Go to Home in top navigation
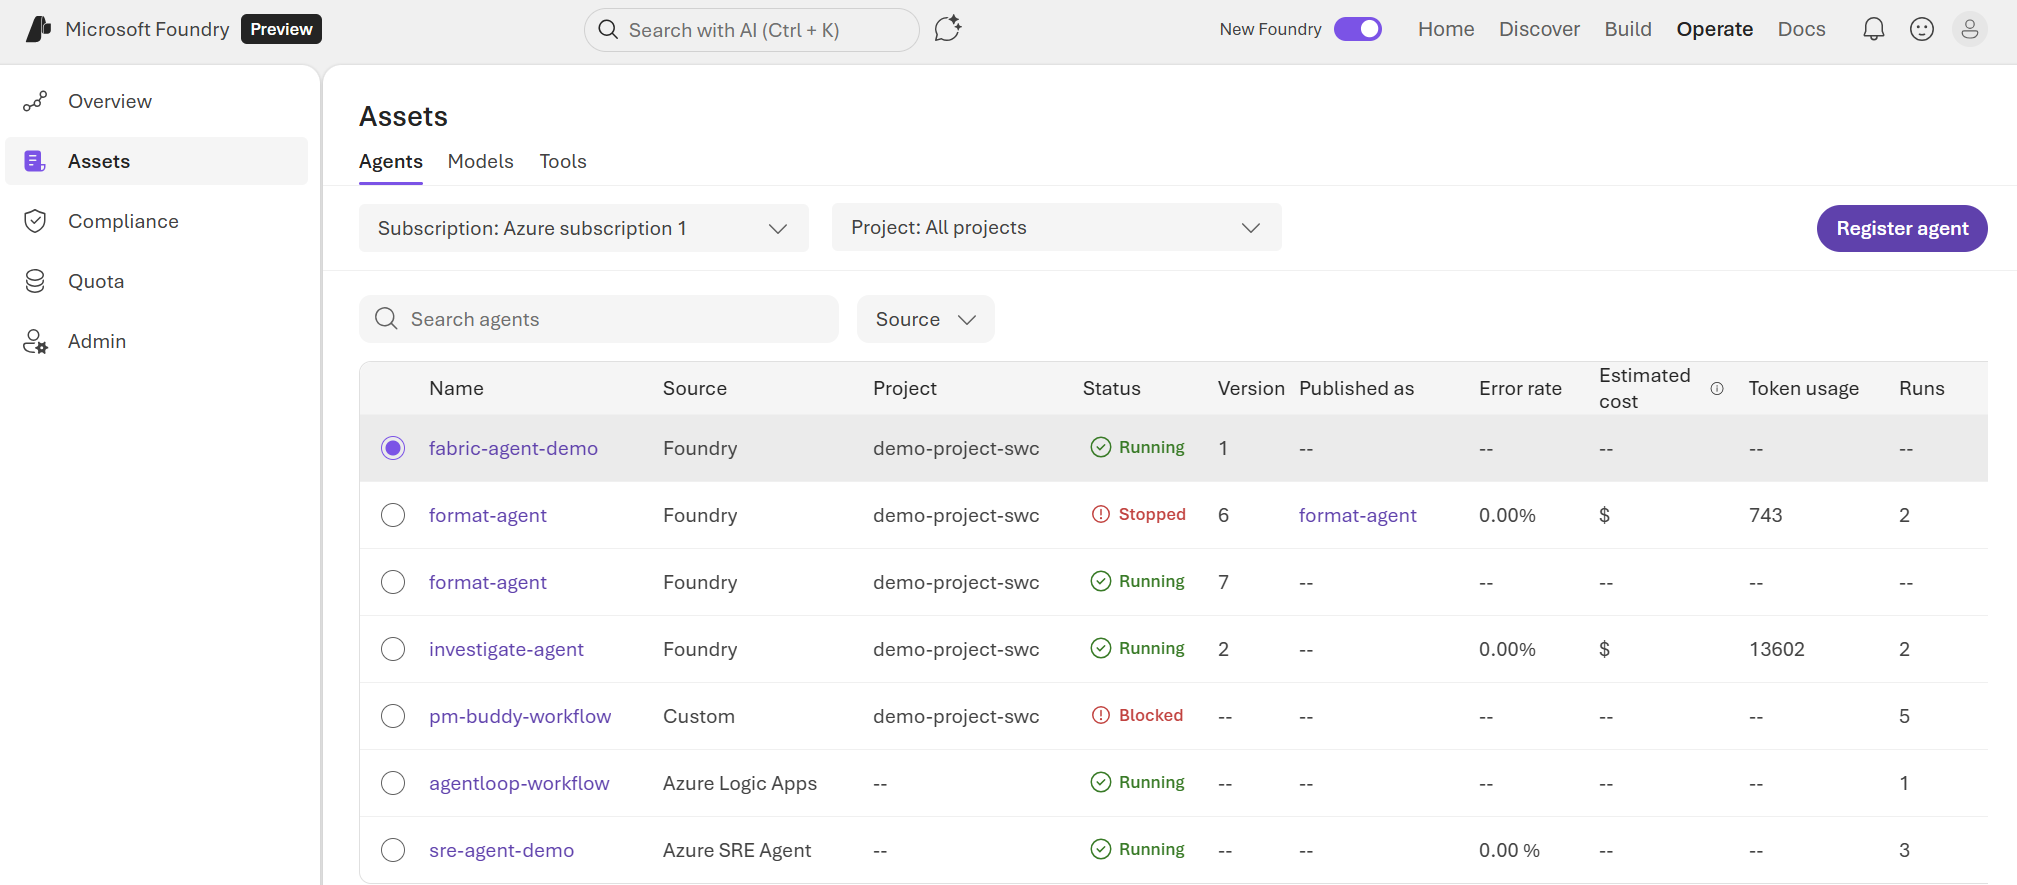 click(1446, 29)
